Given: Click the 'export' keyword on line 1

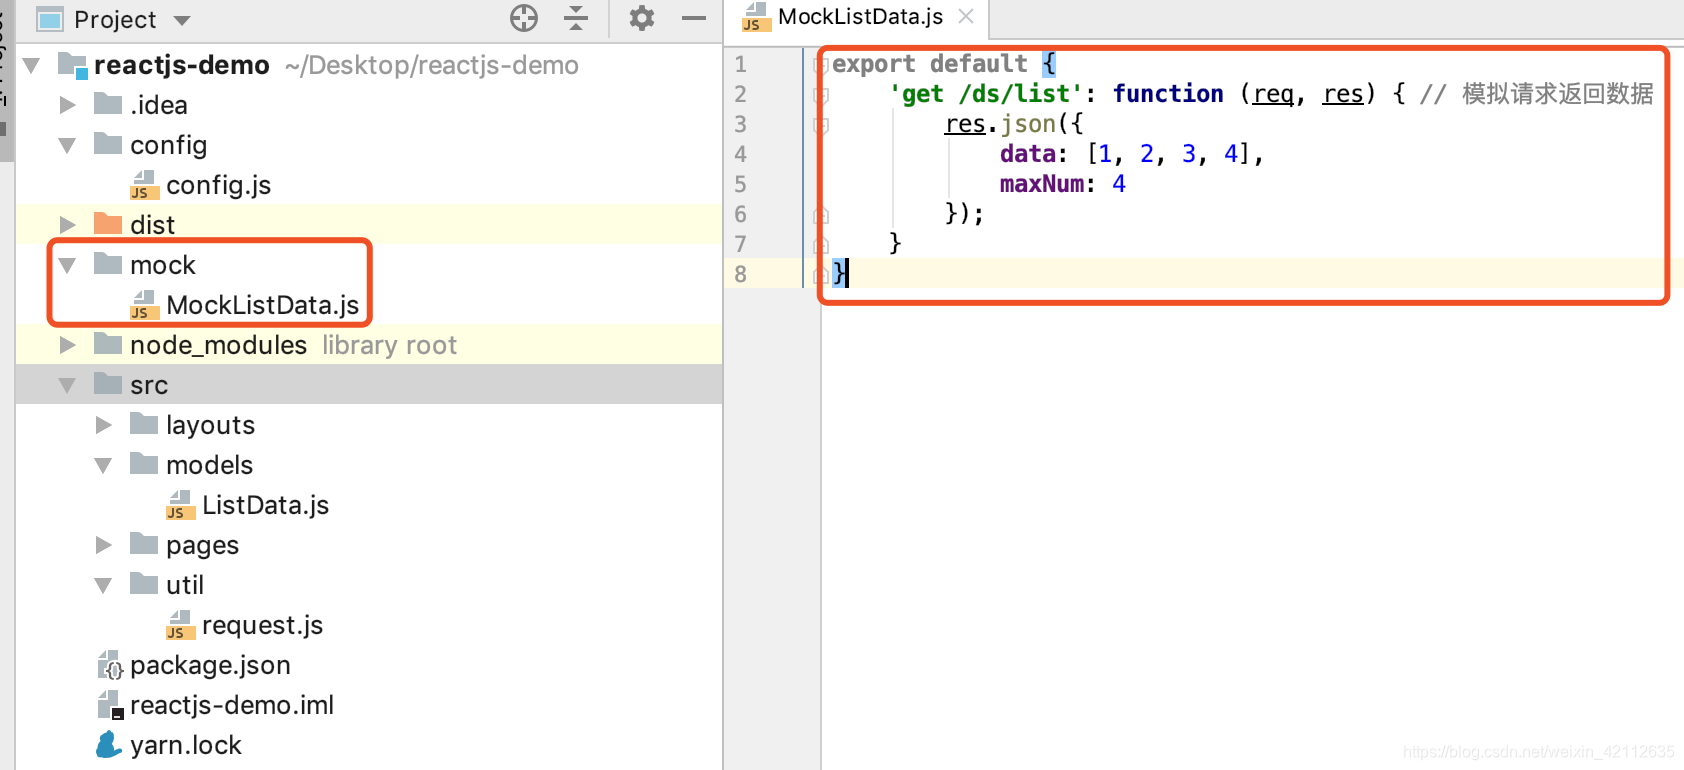Looking at the screenshot, I should click(x=874, y=64).
